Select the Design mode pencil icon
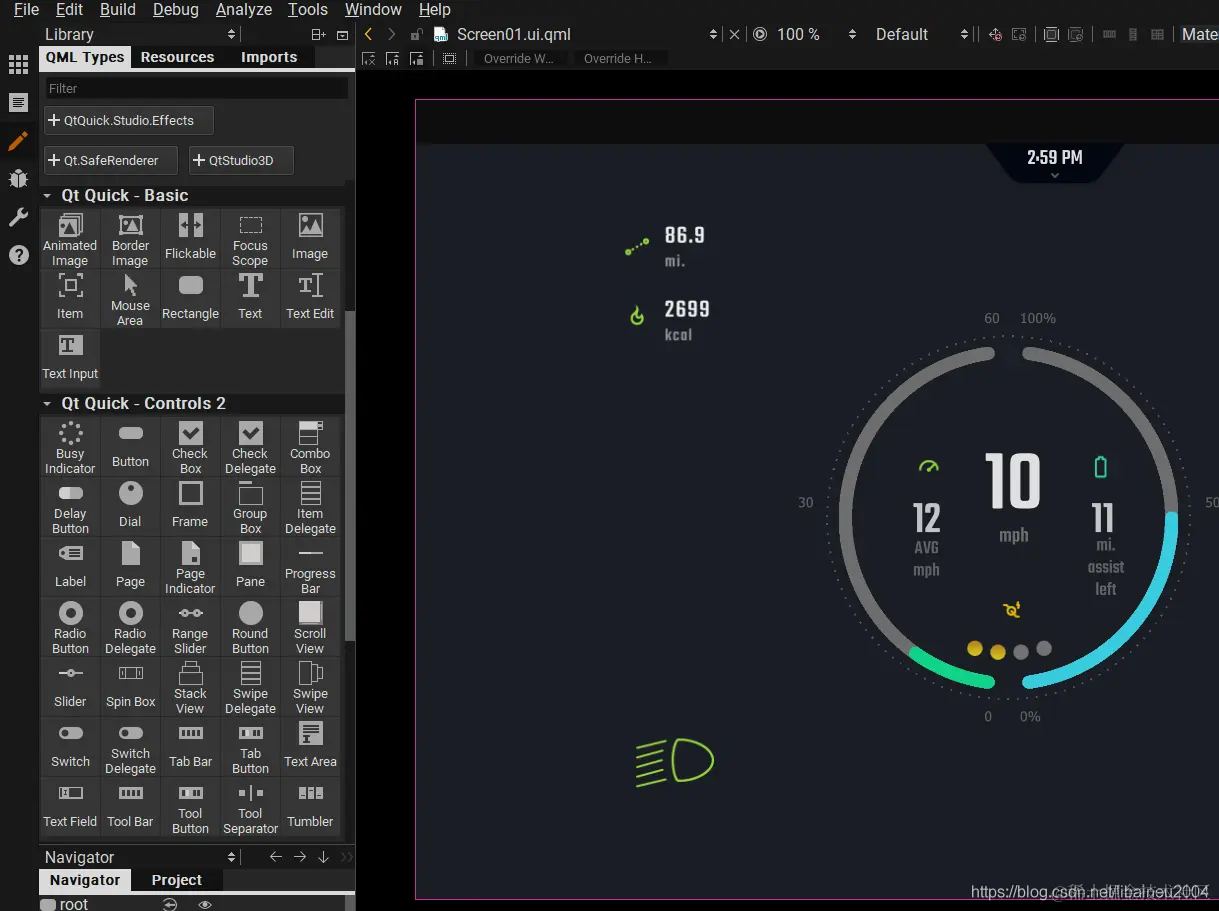Image resolution: width=1219 pixels, height=911 pixels. click(18, 141)
